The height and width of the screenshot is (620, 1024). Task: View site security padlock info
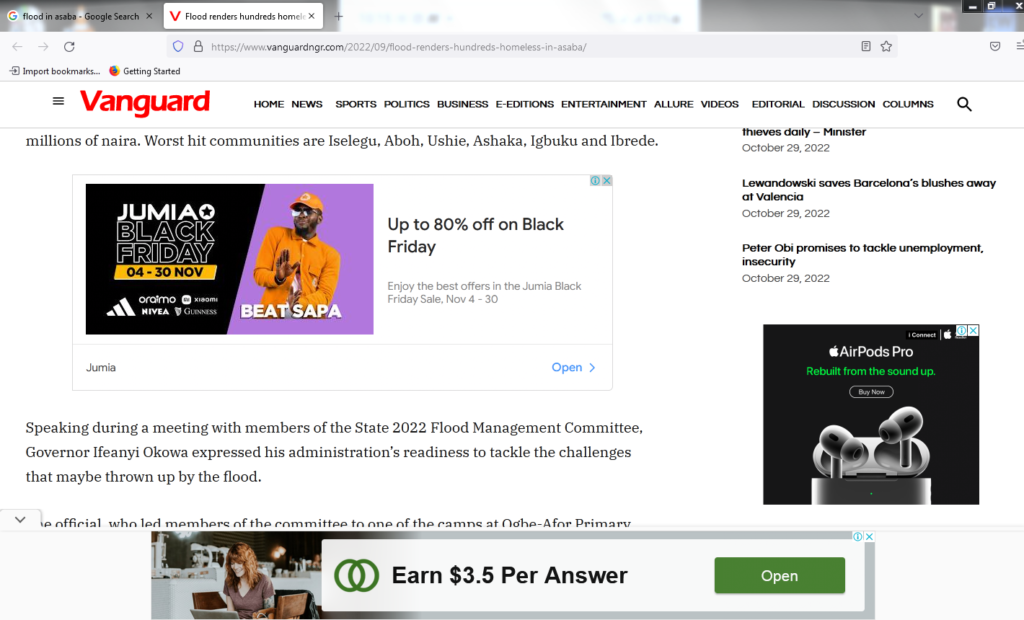click(198, 46)
